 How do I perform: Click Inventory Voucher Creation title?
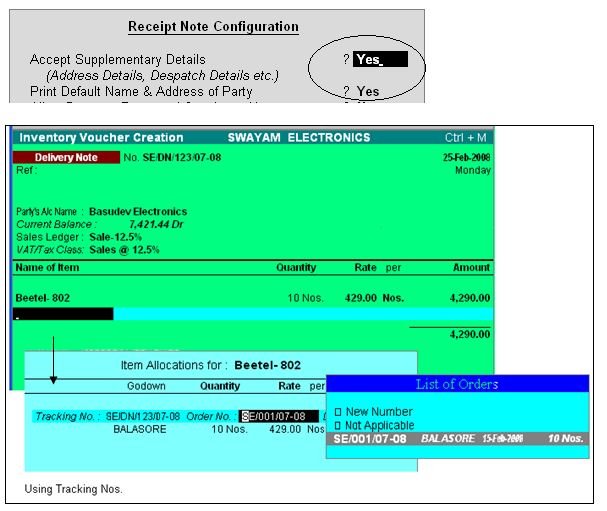101,137
